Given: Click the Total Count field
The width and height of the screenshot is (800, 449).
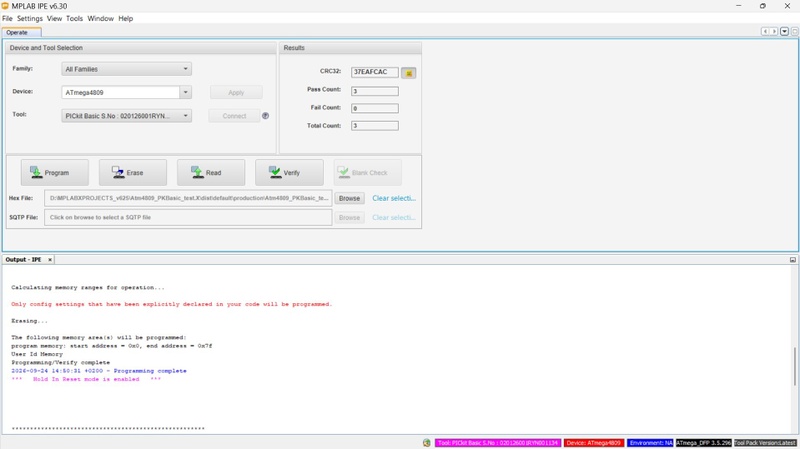Looking at the screenshot, I should (374, 126).
